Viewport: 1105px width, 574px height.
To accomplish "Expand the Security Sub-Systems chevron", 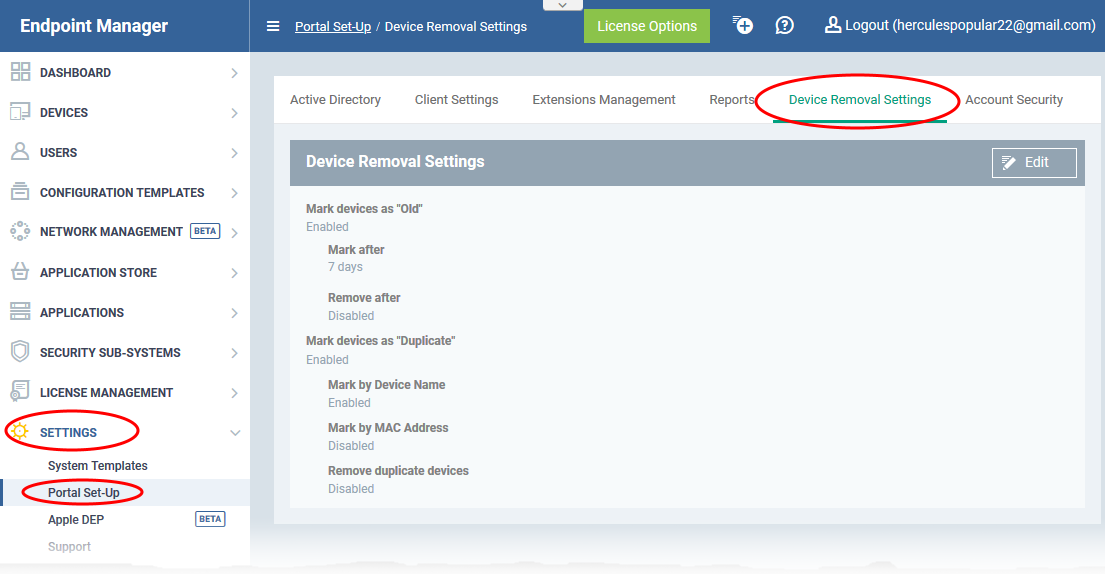I will pos(235,353).
